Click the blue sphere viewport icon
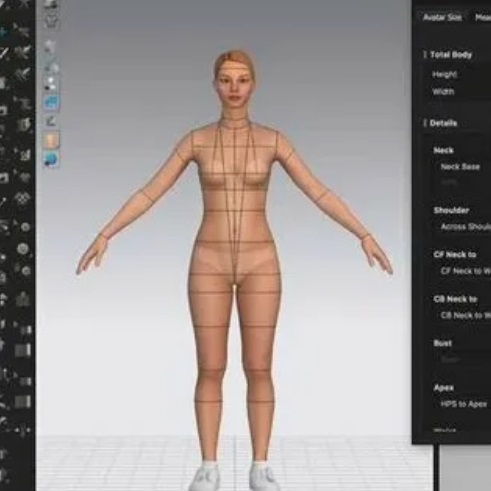Viewport: 491px width, 491px height. click(51, 160)
